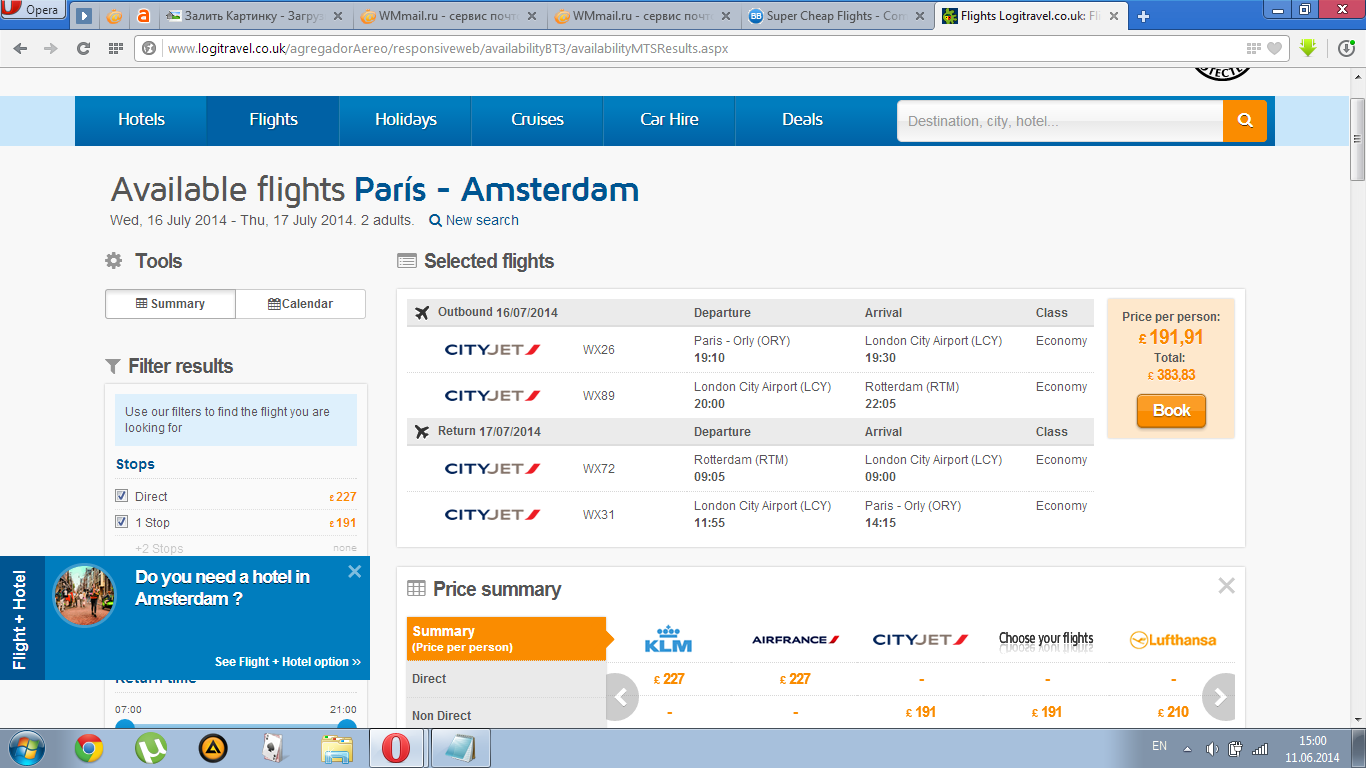Click the orange Book button
The height and width of the screenshot is (768, 1366).
coord(1171,411)
